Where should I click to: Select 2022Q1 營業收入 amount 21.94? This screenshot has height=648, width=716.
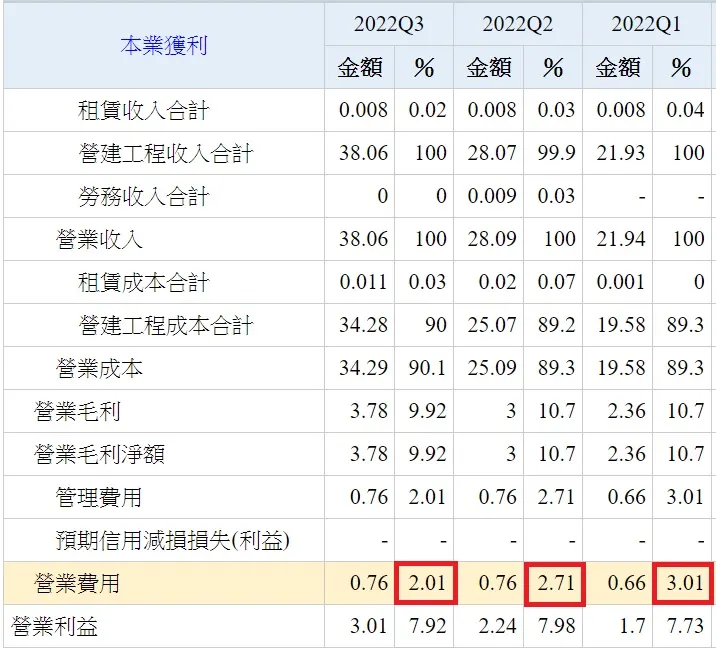click(621, 239)
